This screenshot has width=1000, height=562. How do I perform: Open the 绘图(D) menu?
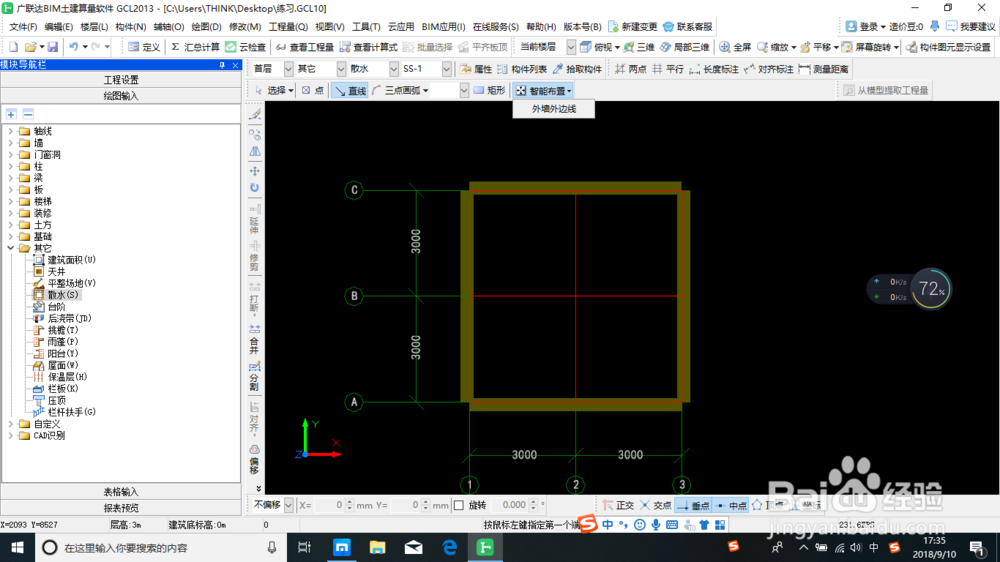206,27
